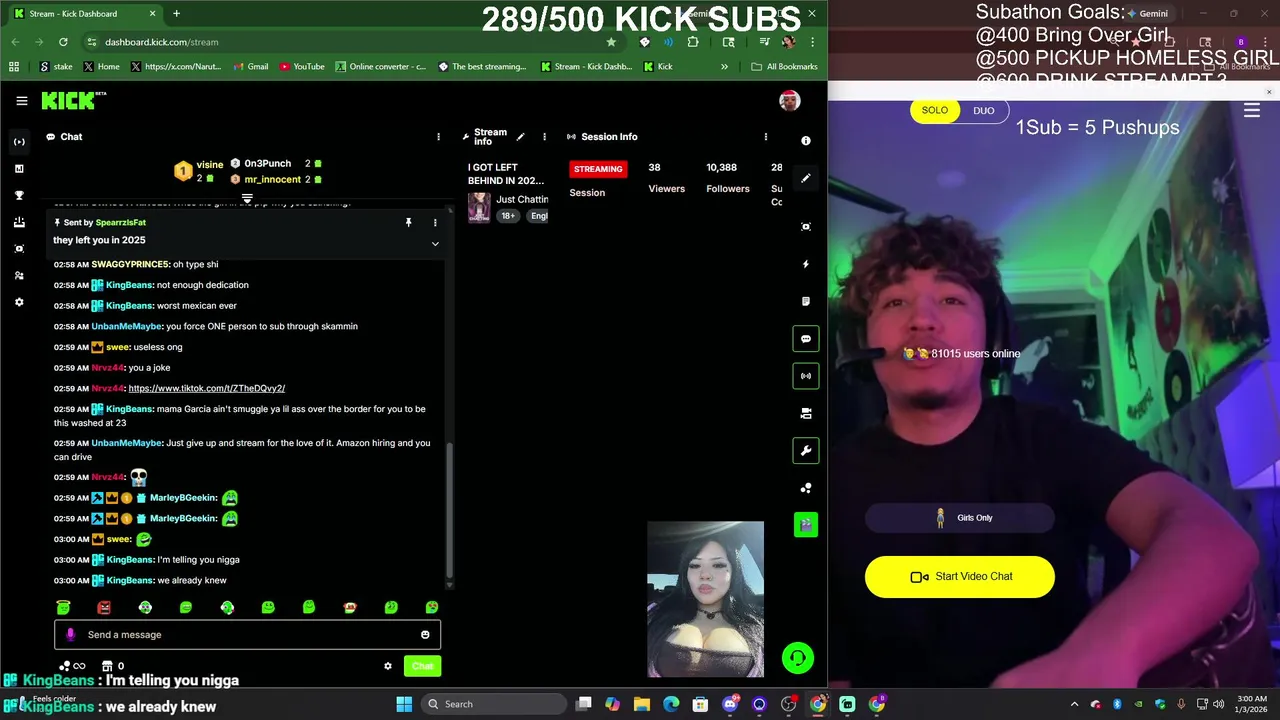Screen dimensions: 1280x720
Task: Unpin the pinned message pin icon
Action: tap(408, 222)
